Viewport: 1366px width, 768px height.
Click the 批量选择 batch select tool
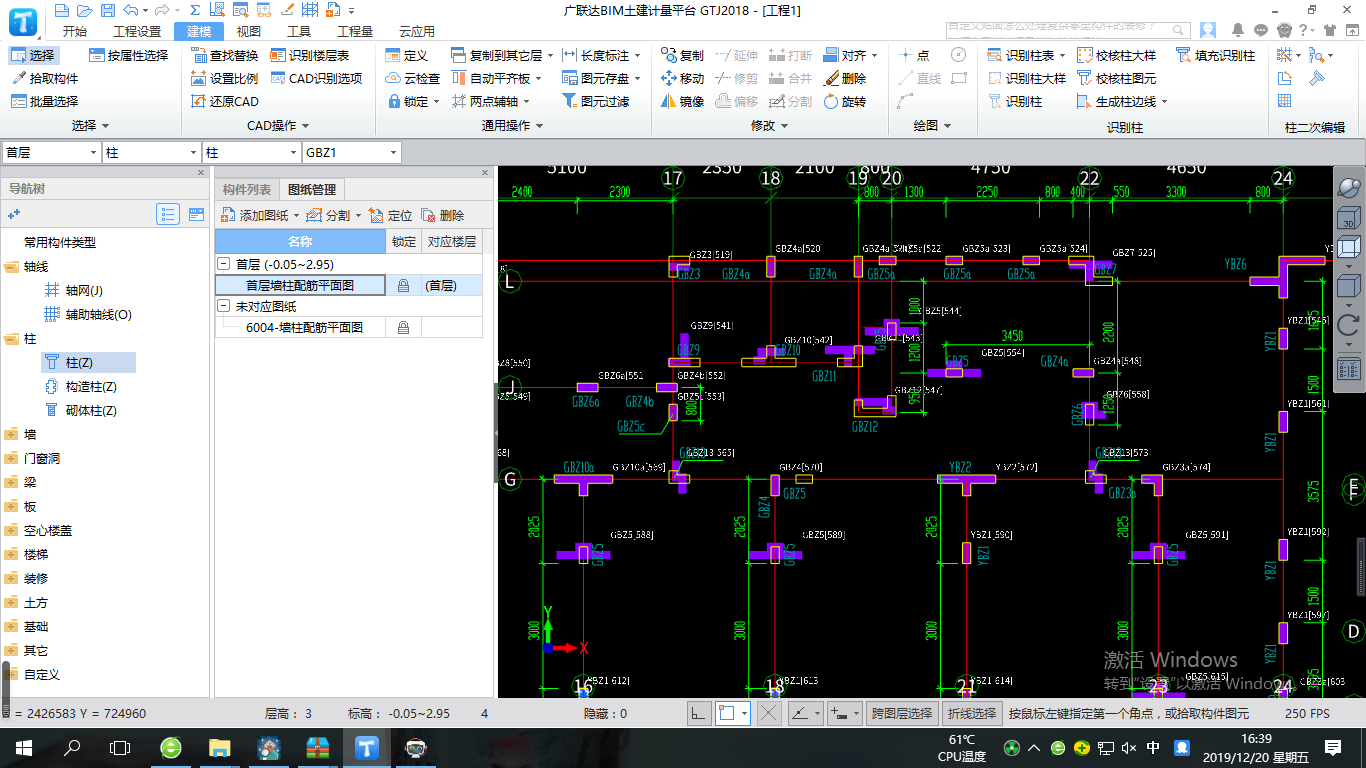44,101
